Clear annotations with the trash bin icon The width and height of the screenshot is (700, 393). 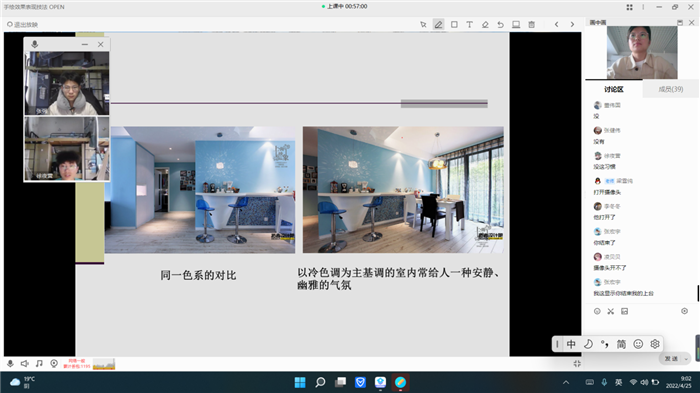(x=531, y=25)
